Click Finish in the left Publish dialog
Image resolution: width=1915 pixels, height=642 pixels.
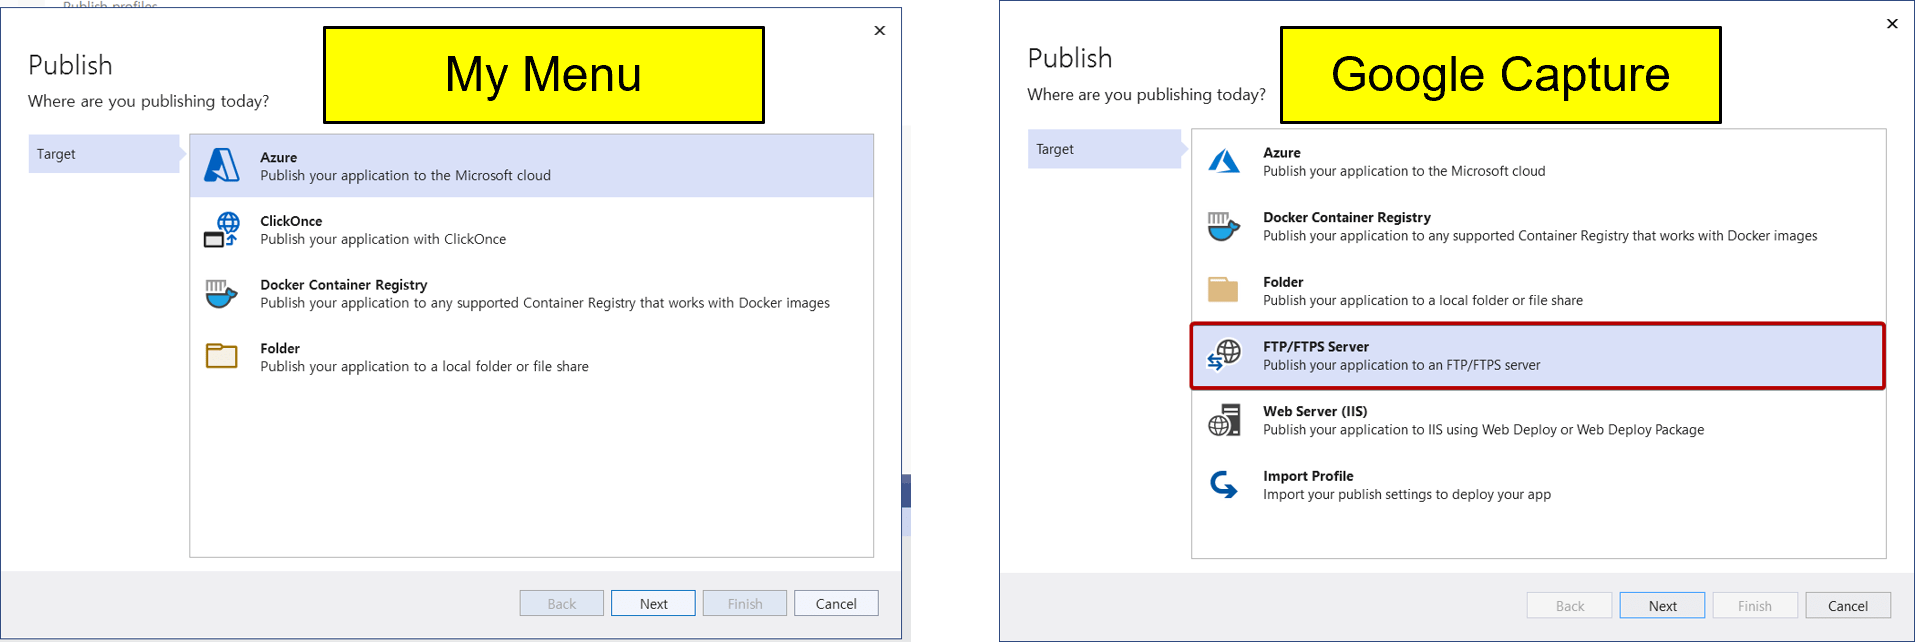pyautogui.click(x=745, y=603)
